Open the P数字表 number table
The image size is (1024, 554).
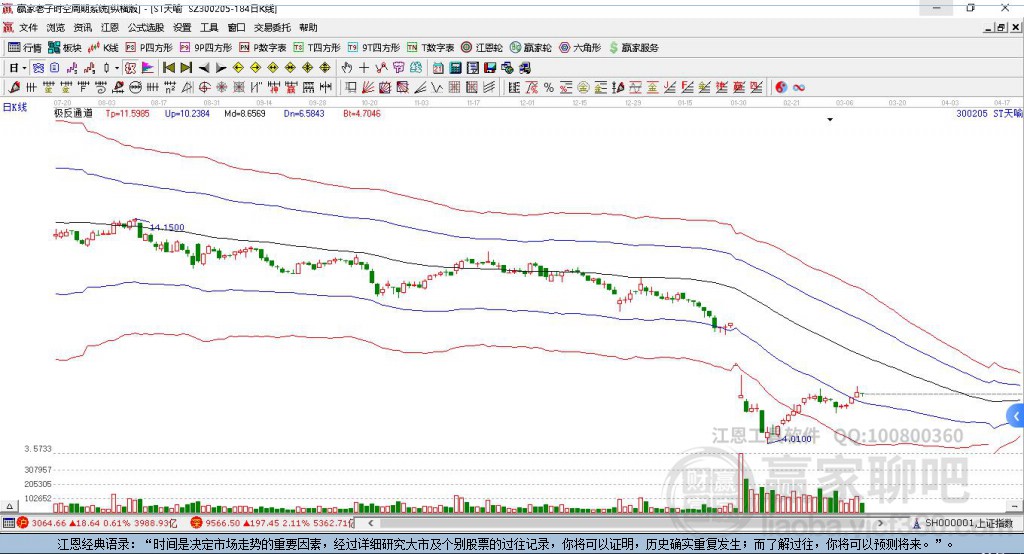[263, 48]
